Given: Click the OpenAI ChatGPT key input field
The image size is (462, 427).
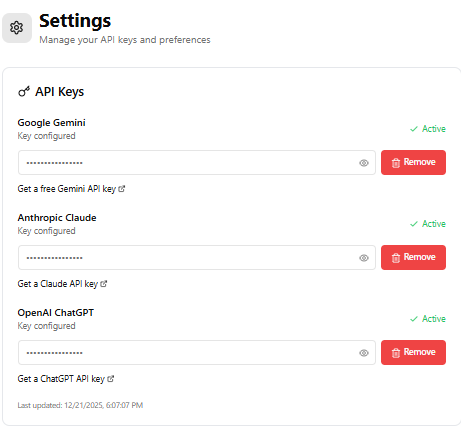Looking at the screenshot, I should tap(197, 352).
